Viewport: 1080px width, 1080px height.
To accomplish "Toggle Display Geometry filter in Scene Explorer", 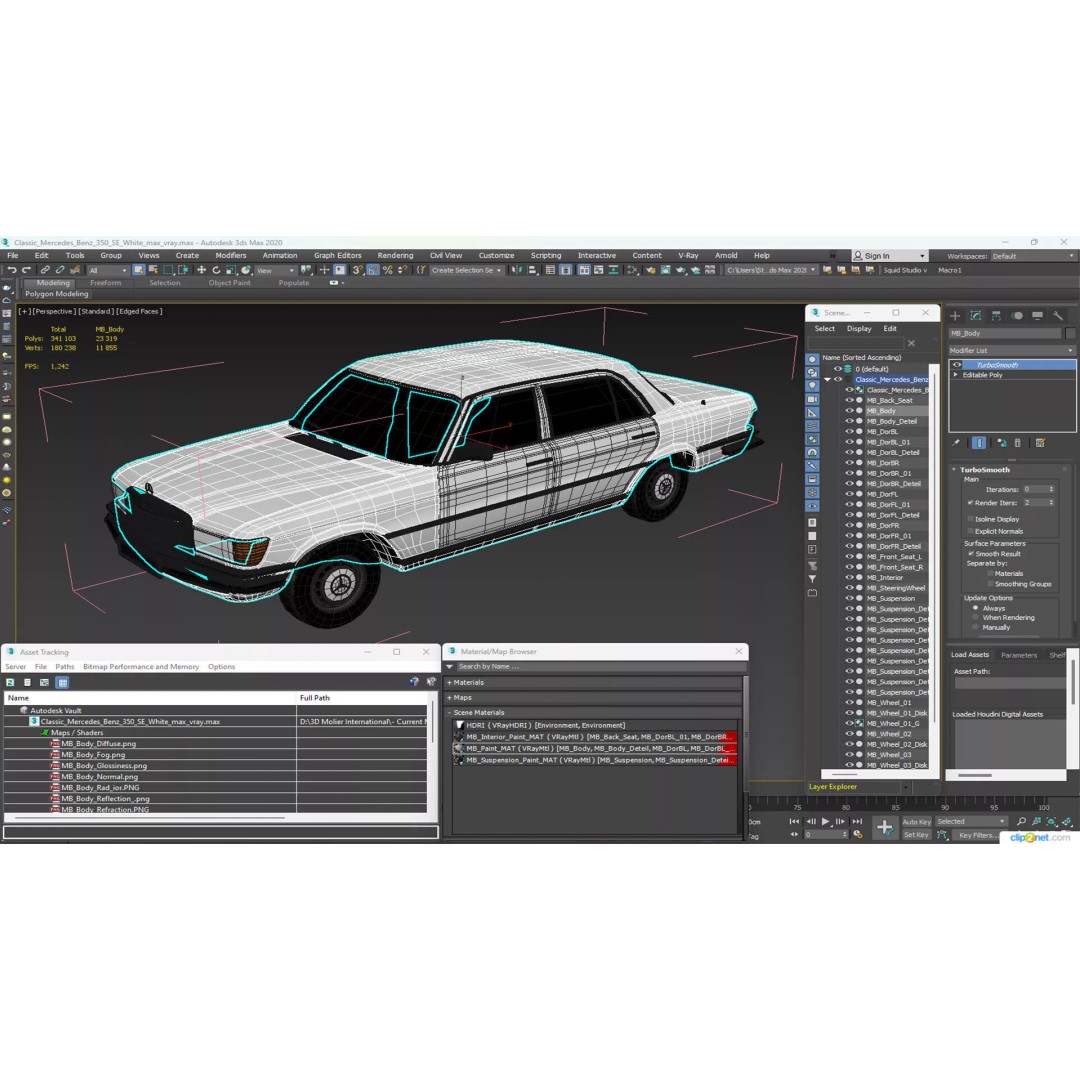I will pos(813,359).
